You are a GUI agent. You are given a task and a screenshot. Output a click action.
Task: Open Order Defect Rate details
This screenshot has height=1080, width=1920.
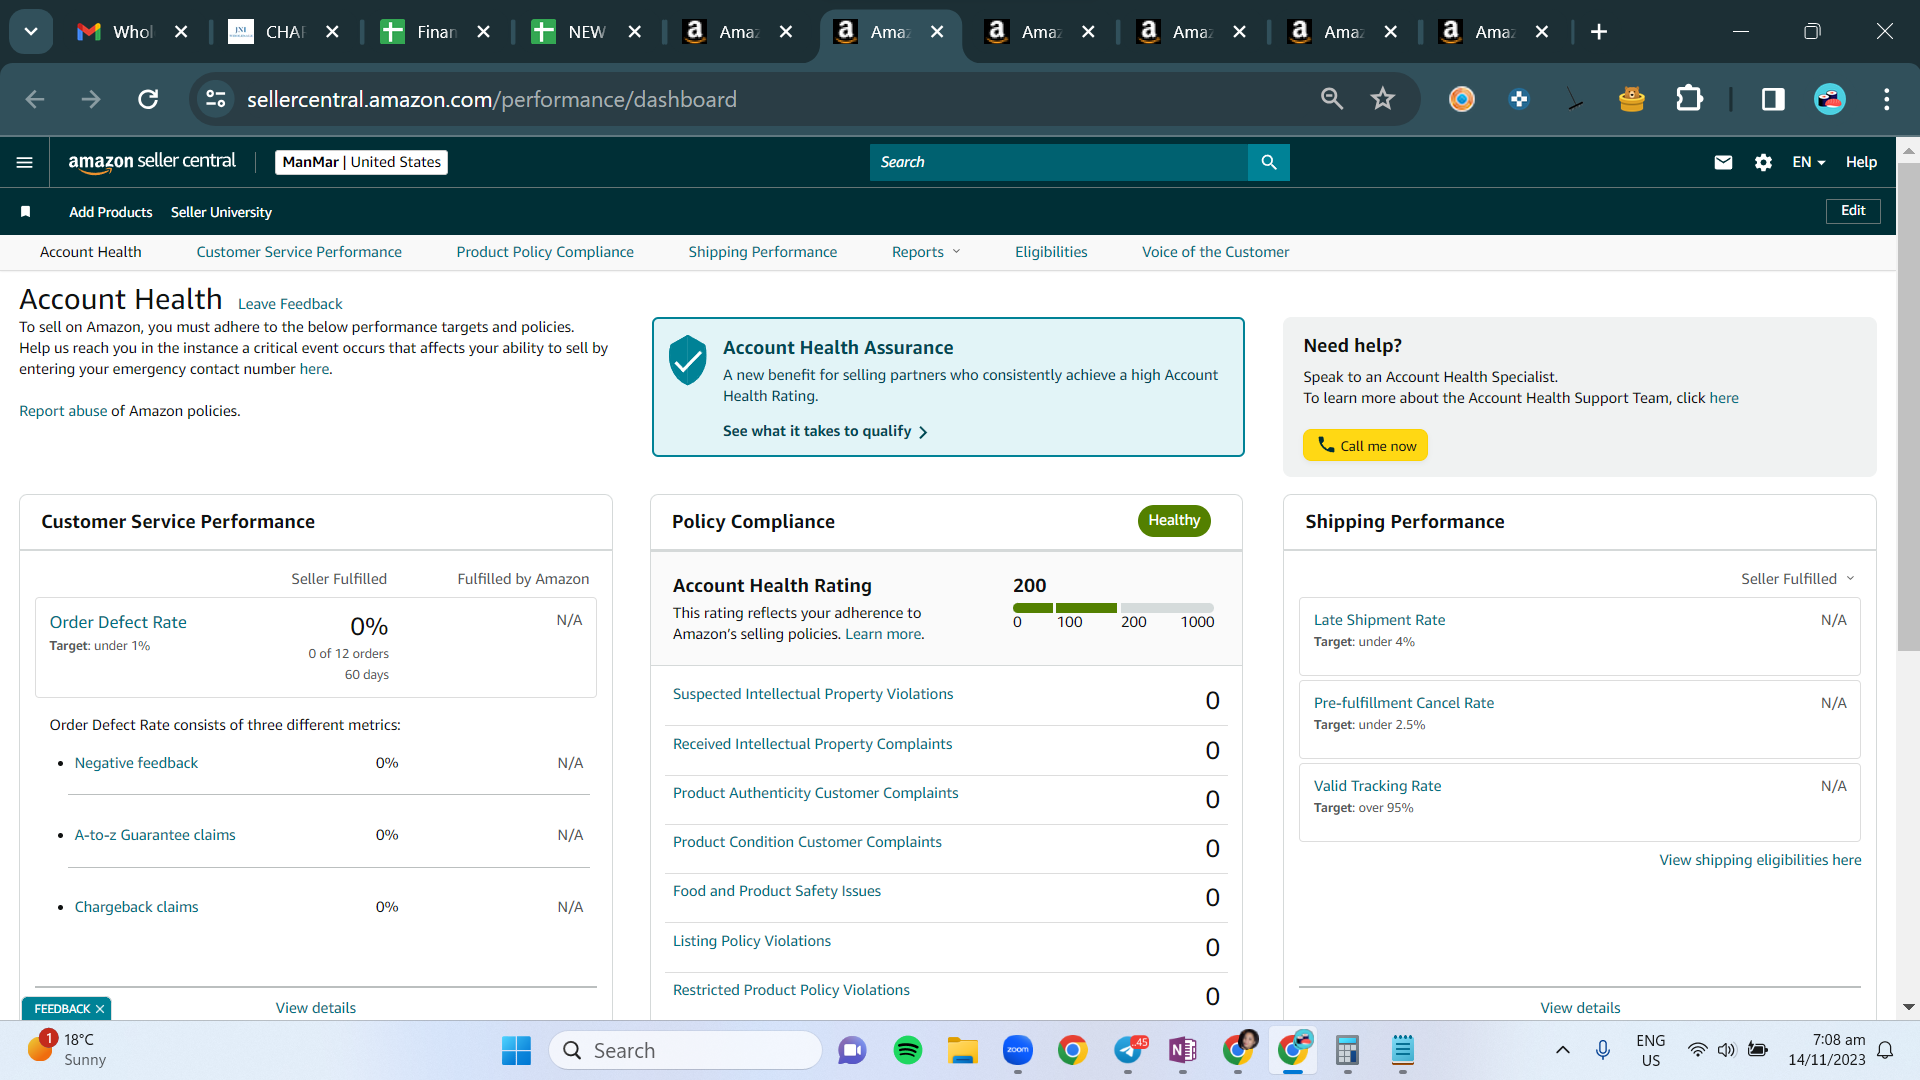(118, 622)
